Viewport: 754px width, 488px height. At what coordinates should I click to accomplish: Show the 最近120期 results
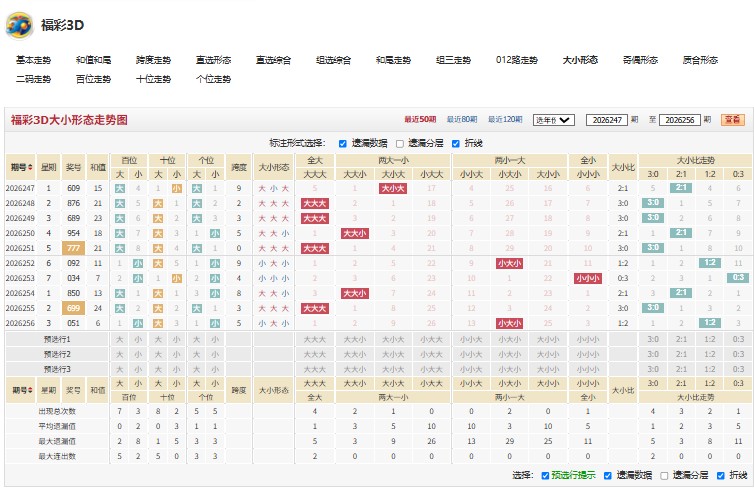point(505,120)
